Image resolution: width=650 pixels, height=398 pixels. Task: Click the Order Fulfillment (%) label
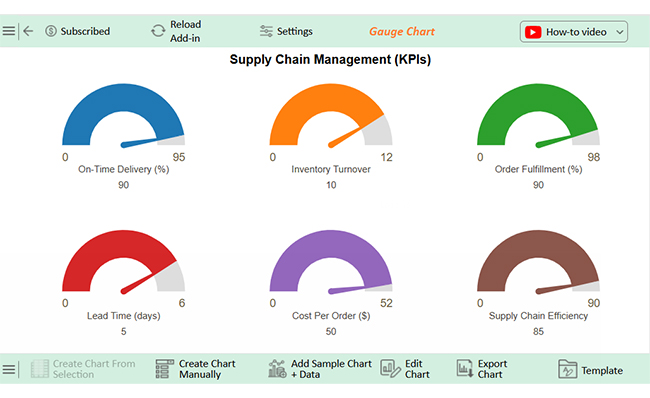tap(538, 169)
